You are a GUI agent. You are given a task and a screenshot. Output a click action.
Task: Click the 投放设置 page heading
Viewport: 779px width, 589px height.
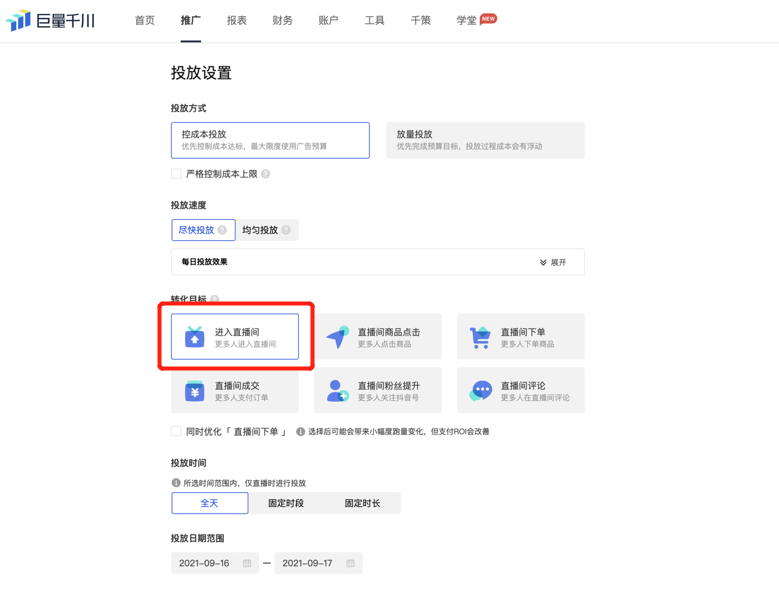[201, 73]
